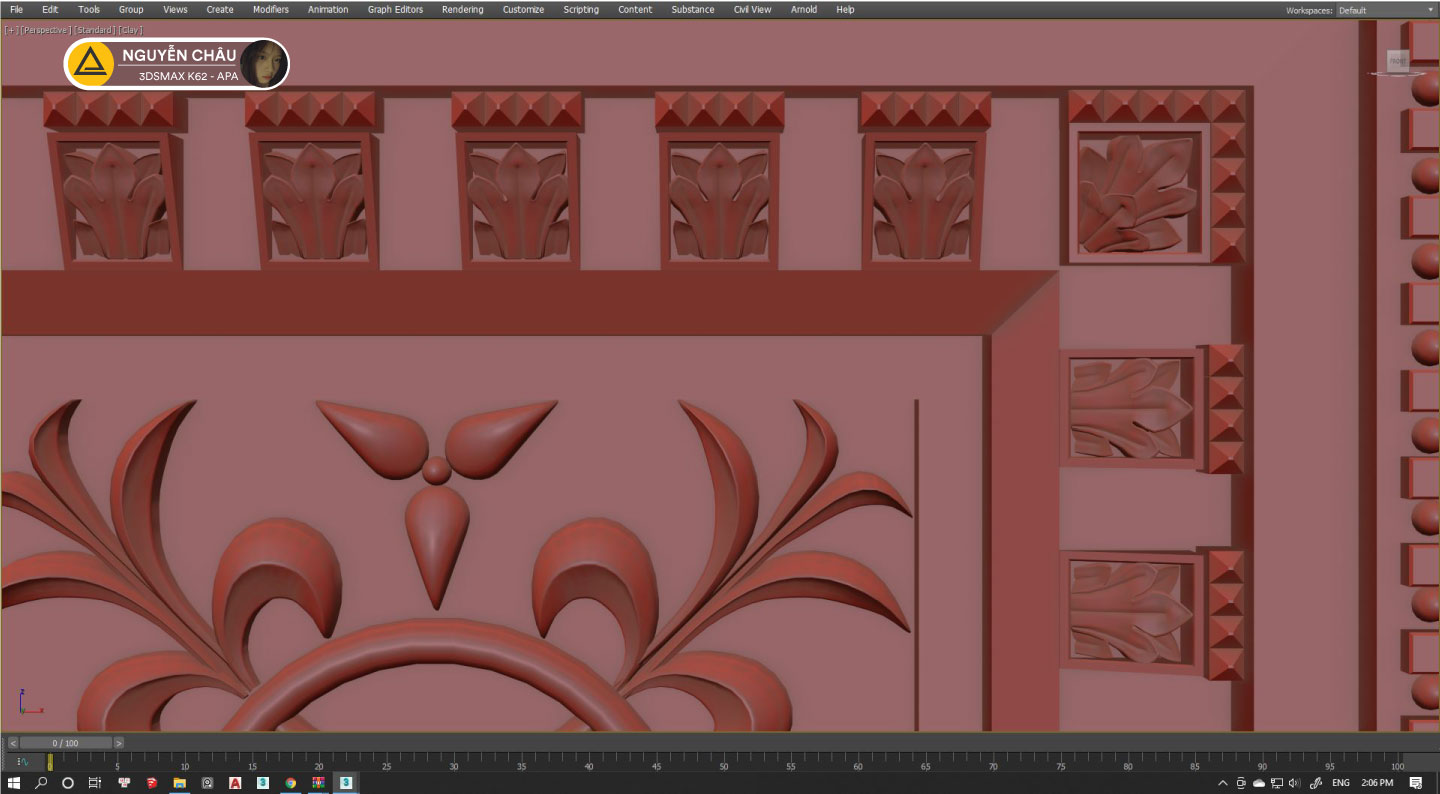This screenshot has height=794, width=1440.
Task: Open the [Standard] shading viewport menu
Action: pyautogui.click(x=95, y=30)
